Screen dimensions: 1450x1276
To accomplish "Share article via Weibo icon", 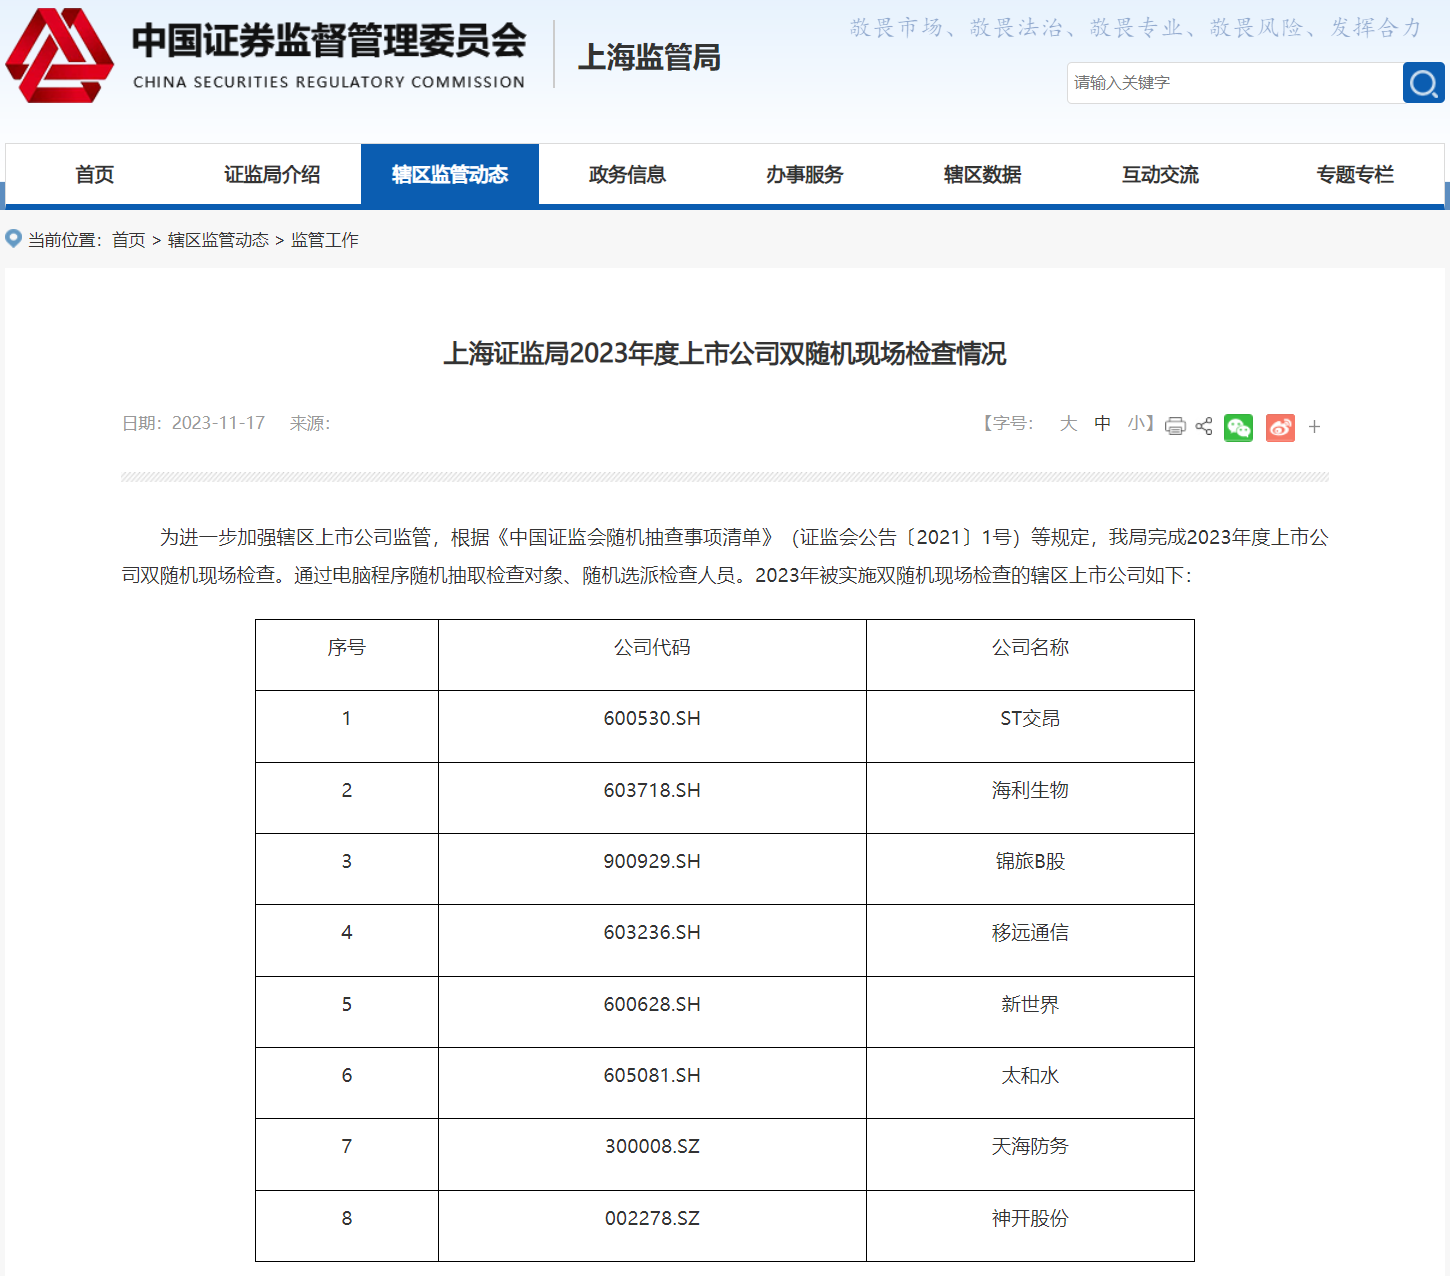I will (x=1280, y=427).
